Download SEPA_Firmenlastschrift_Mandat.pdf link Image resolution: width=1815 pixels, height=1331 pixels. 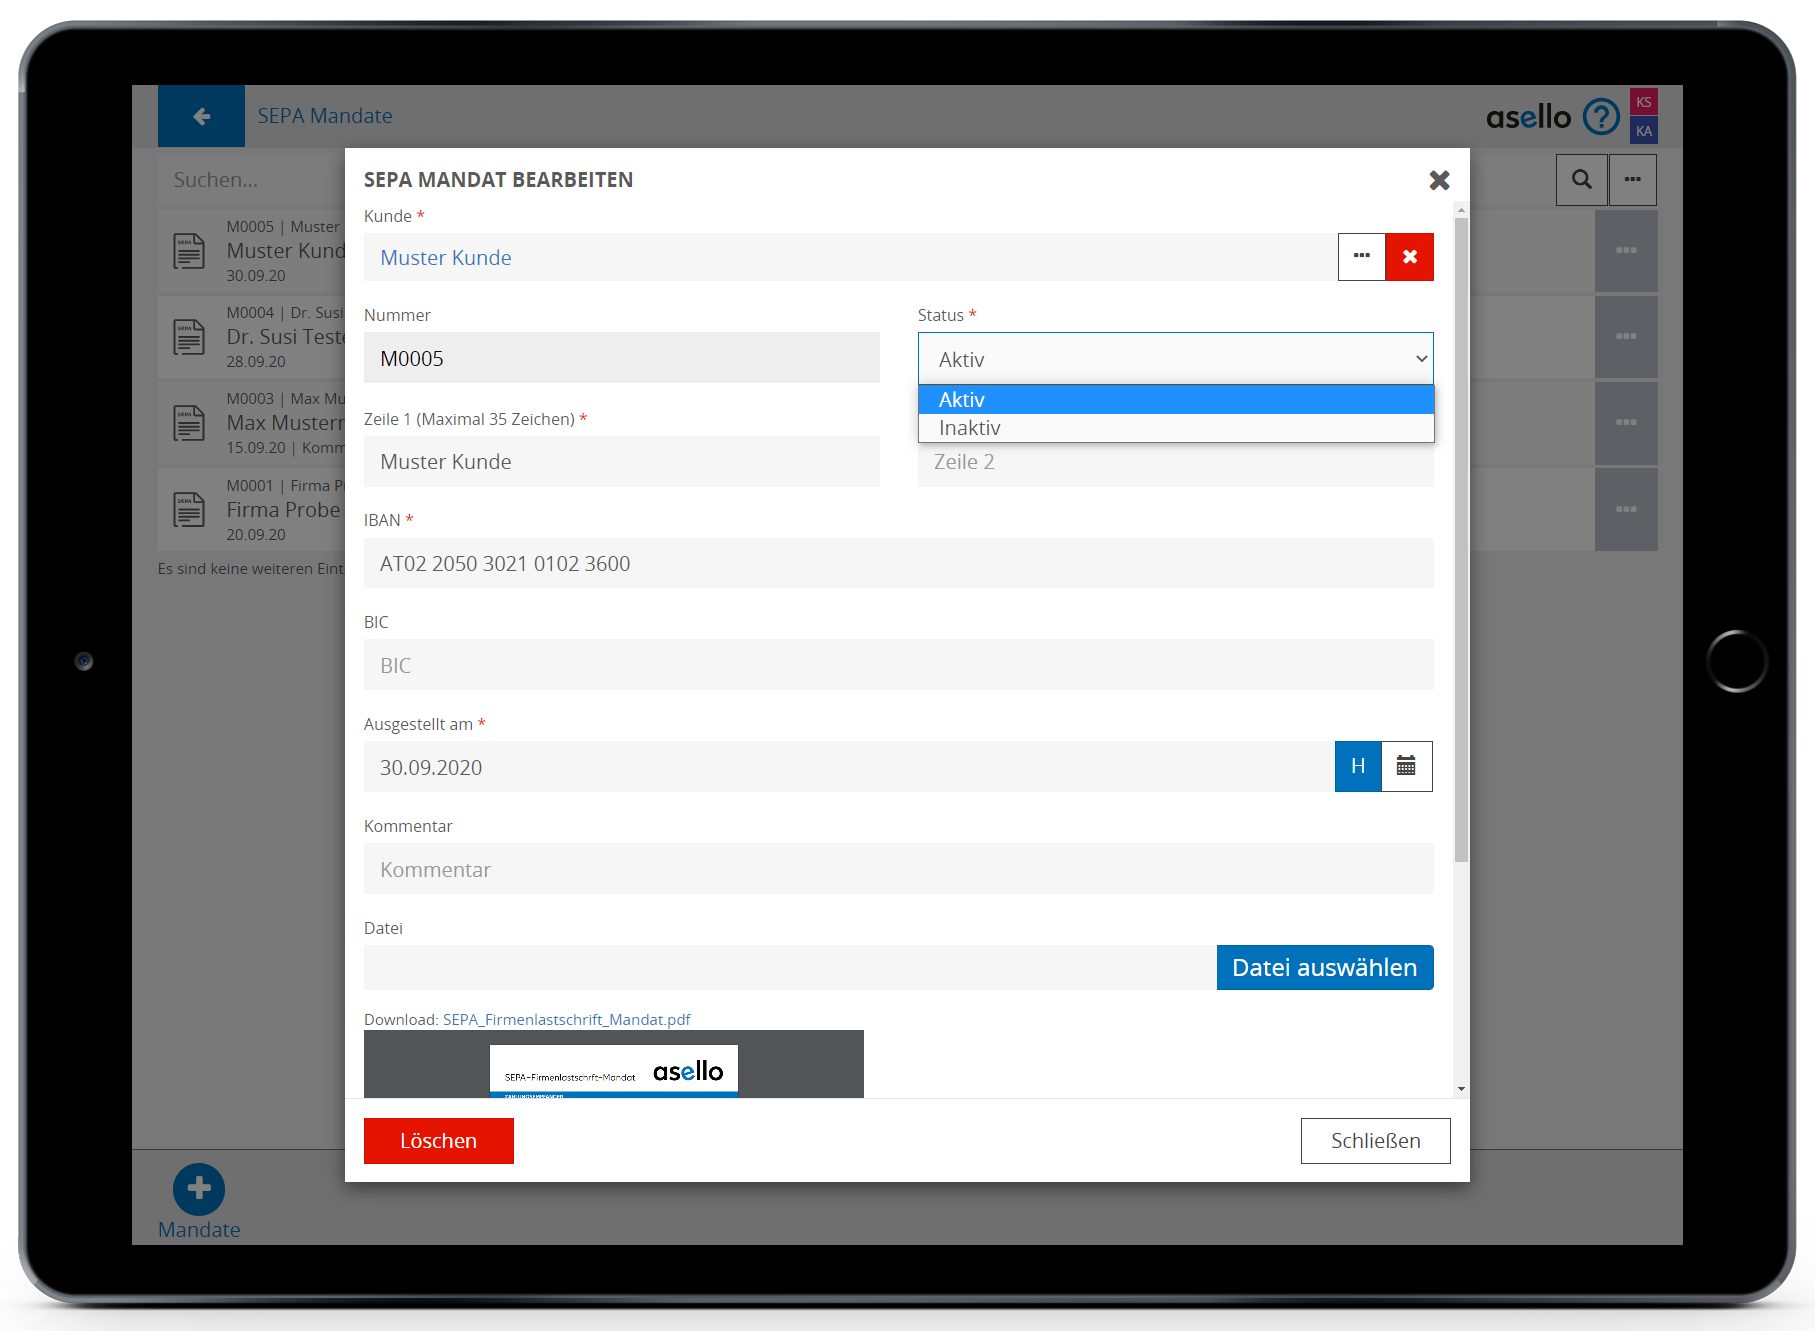click(566, 1020)
